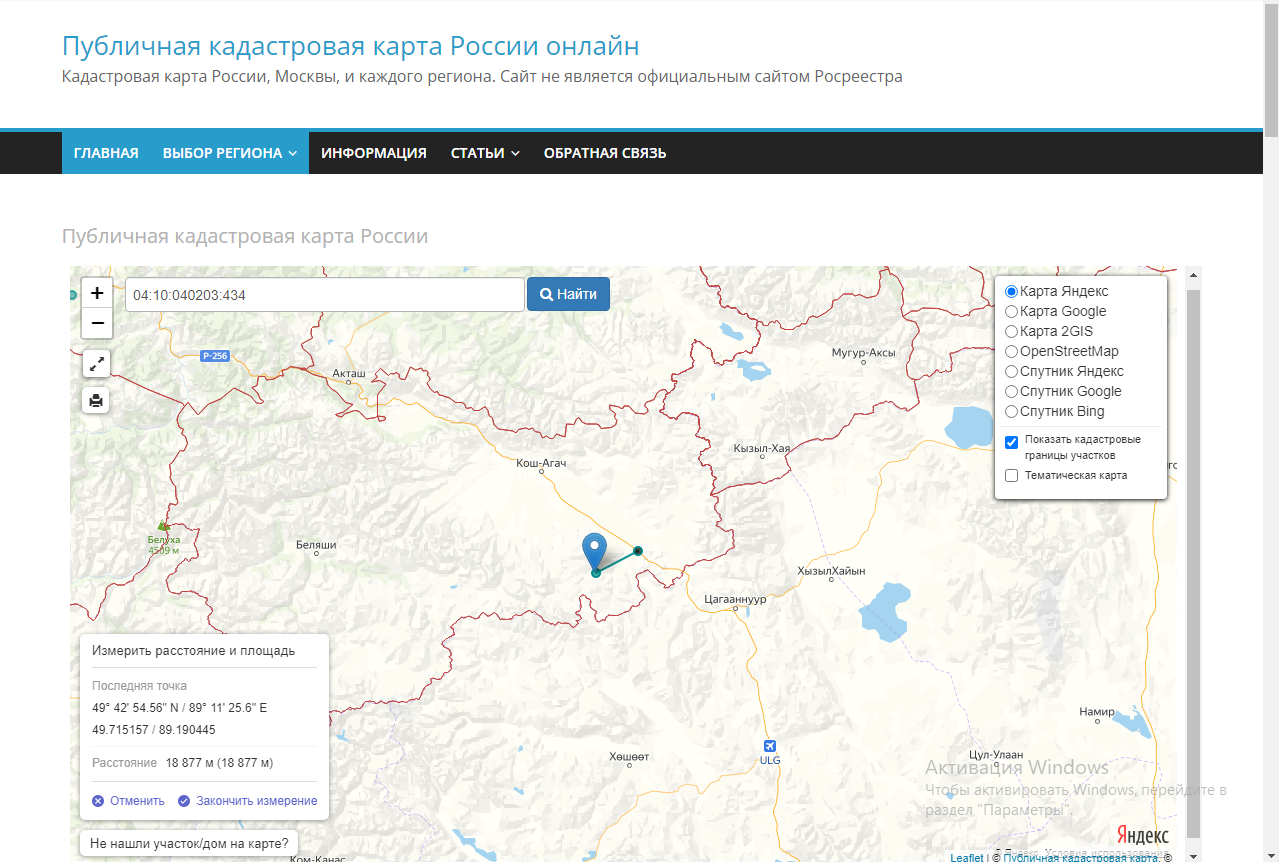Open the Информация menu item
The height and width of the screenshot is (862, 1279).
point(374,153)
